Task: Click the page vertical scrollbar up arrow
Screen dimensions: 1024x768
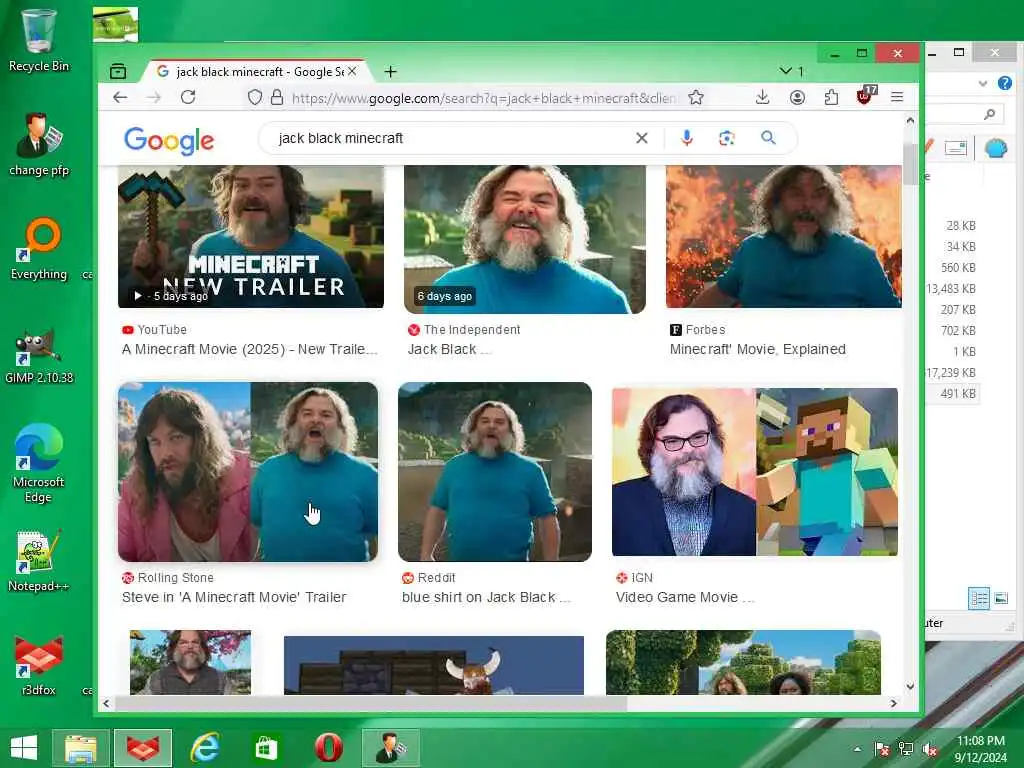Action: coord(910,120)
